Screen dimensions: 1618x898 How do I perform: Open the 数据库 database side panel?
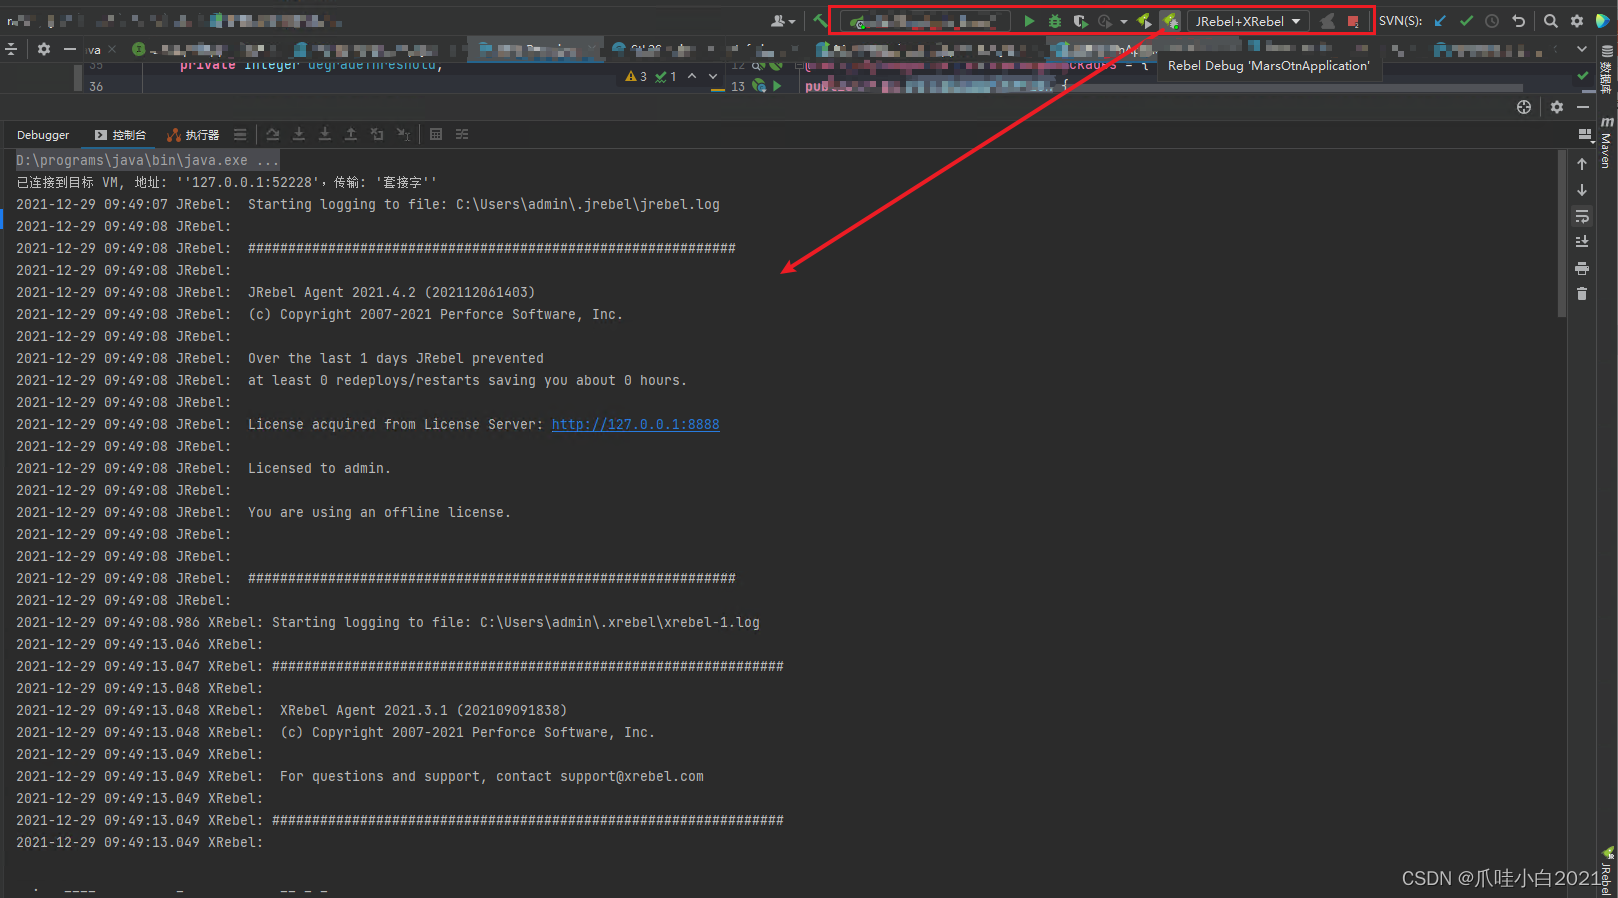[1606, 70]
